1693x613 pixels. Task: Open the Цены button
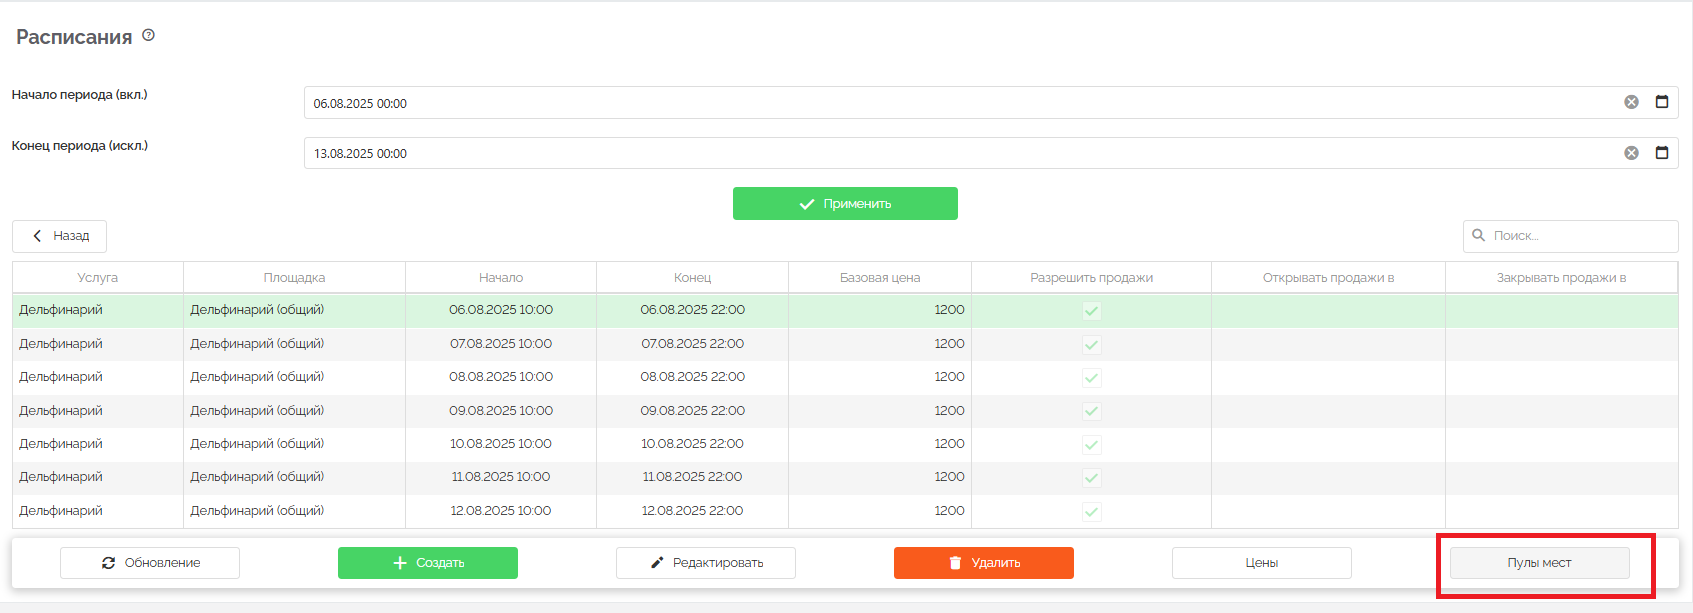click(1262, 563)
